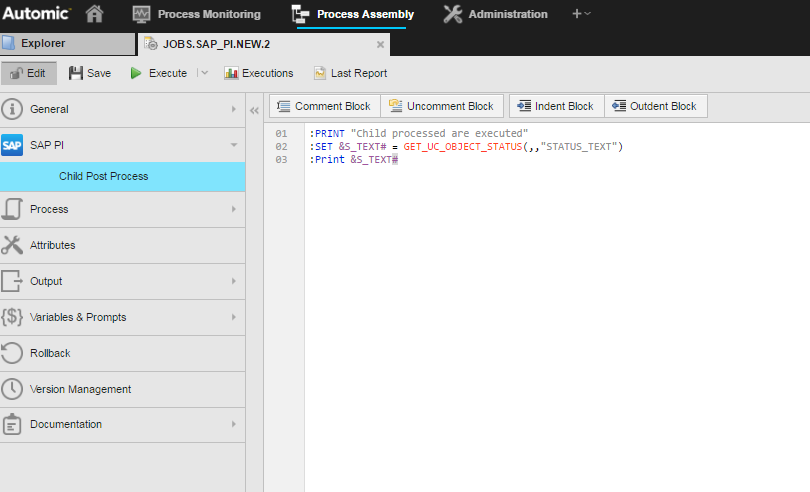This screenshot has width=810, height=492.
Task: Click the Explorer folder icon
Action: [x=8, y=43]
